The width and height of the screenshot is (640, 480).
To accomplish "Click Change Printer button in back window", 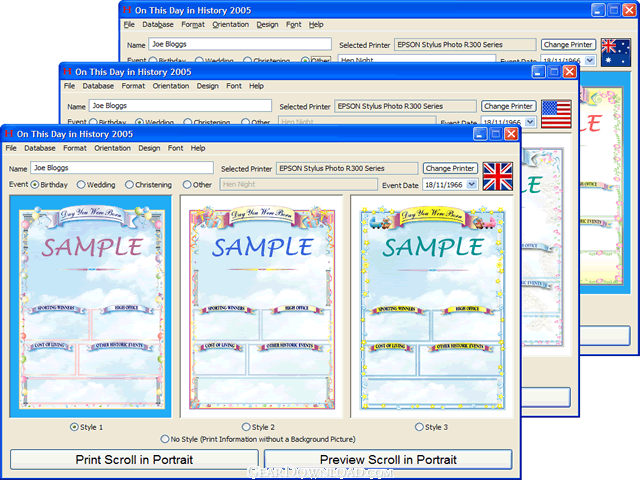I will click(x=568, y=44).
